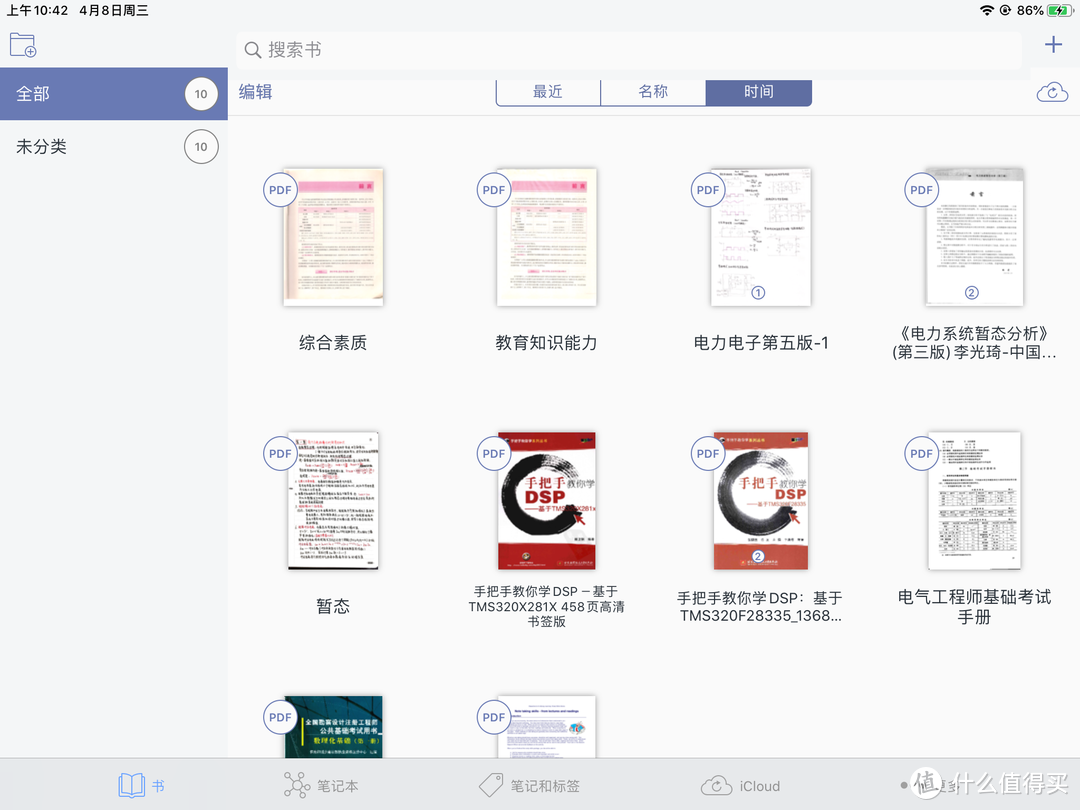This screenshot has height=810, width=1080.
Task: Open the DSP TMS320F28335 book cover
Action: pos(760,501)
